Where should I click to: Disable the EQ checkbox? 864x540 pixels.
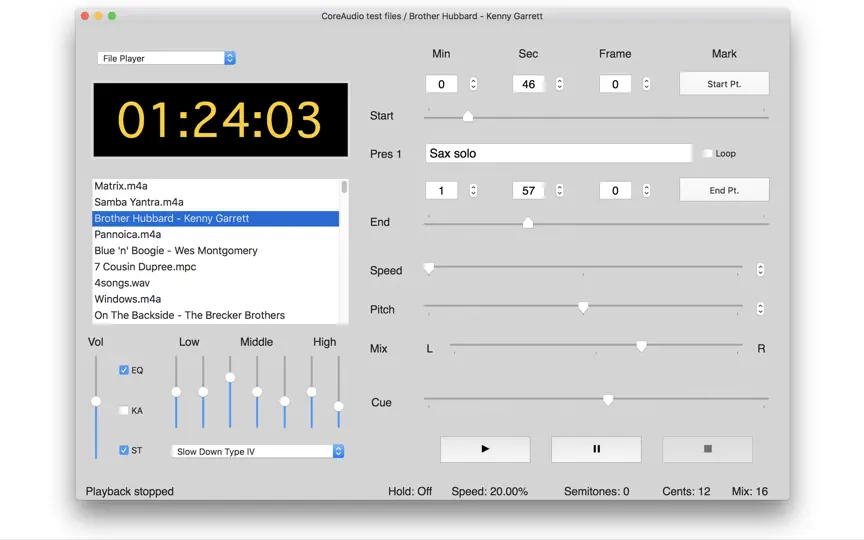pyautogui.click(x=124, y=370)
